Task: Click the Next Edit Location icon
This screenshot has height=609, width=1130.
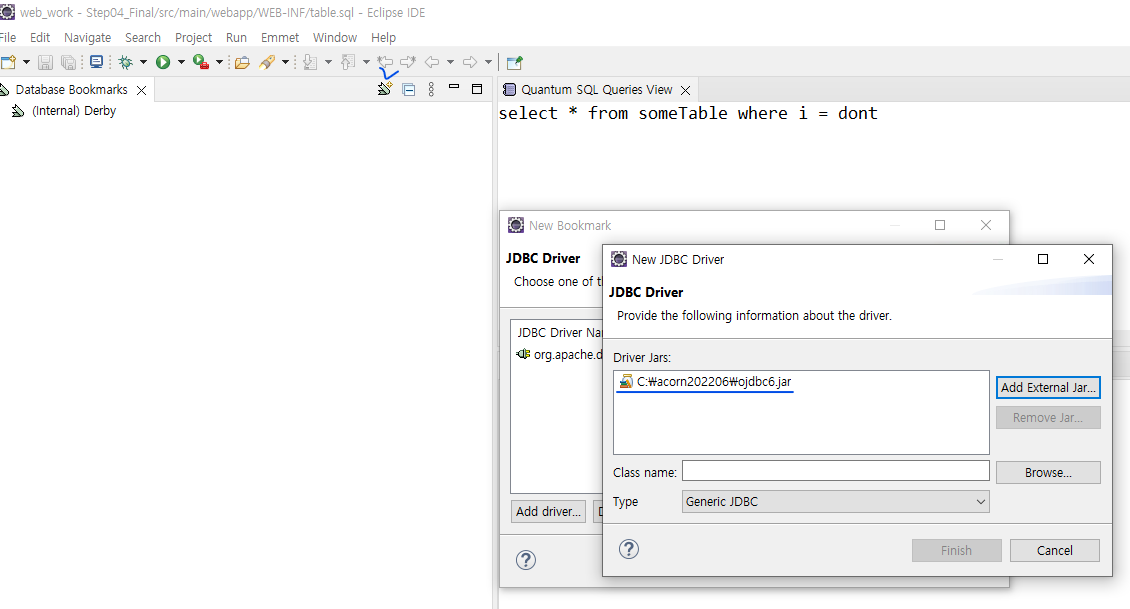Action: point(408,62)
